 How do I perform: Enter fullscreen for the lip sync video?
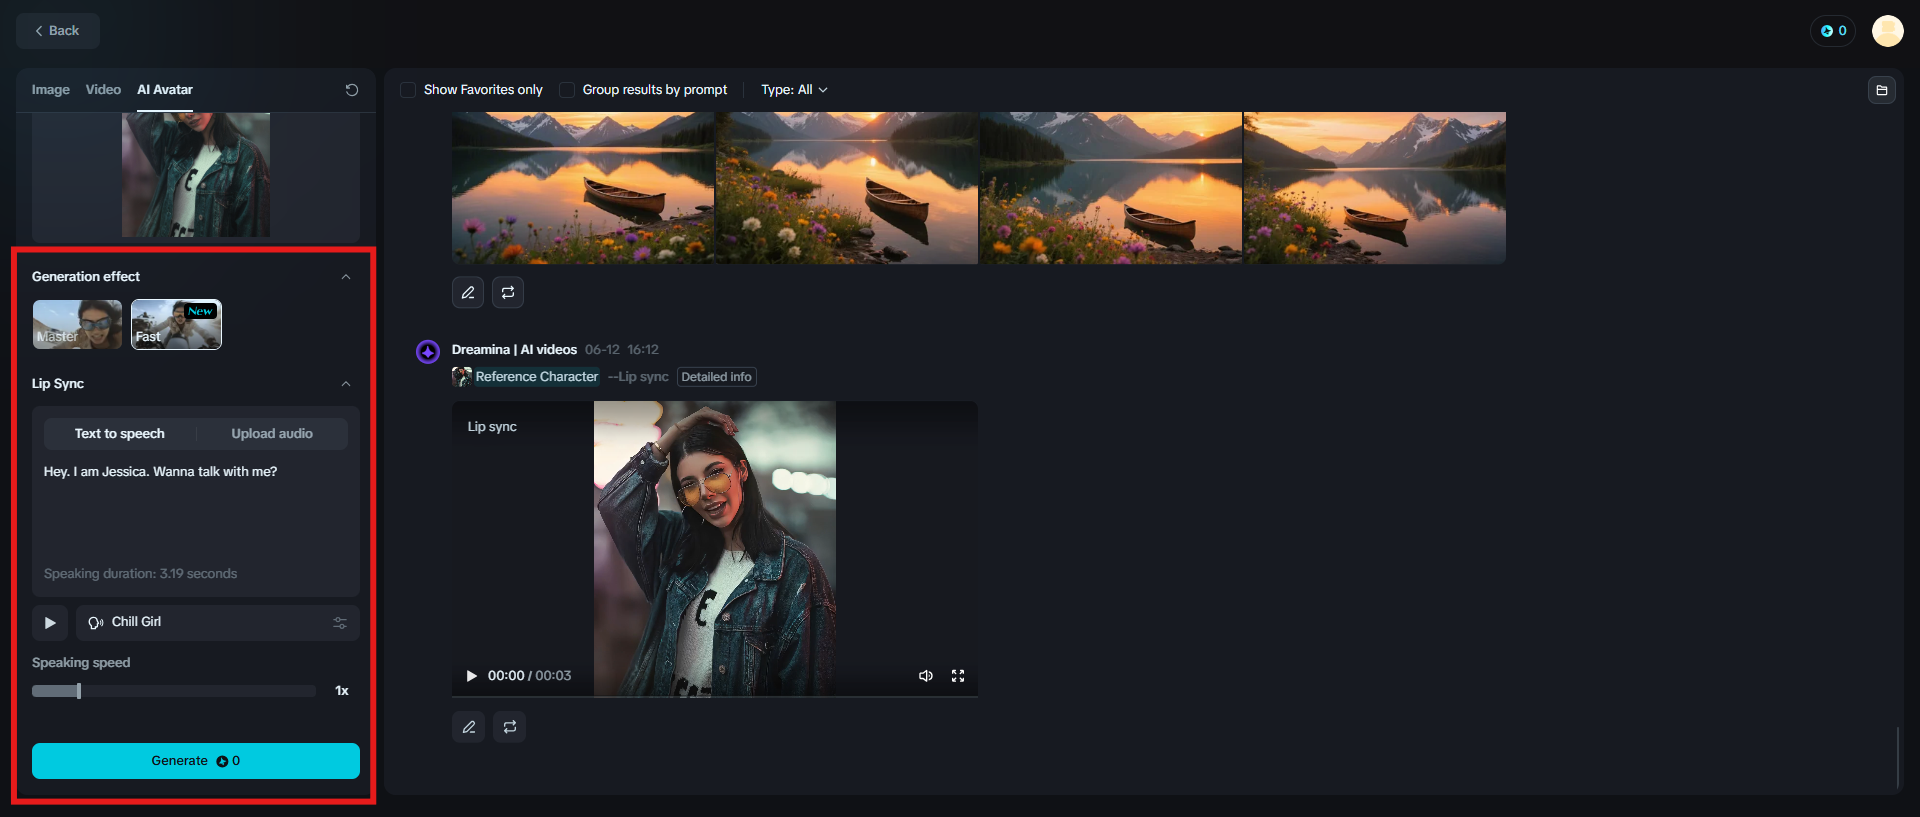click(x=958, y=676)
